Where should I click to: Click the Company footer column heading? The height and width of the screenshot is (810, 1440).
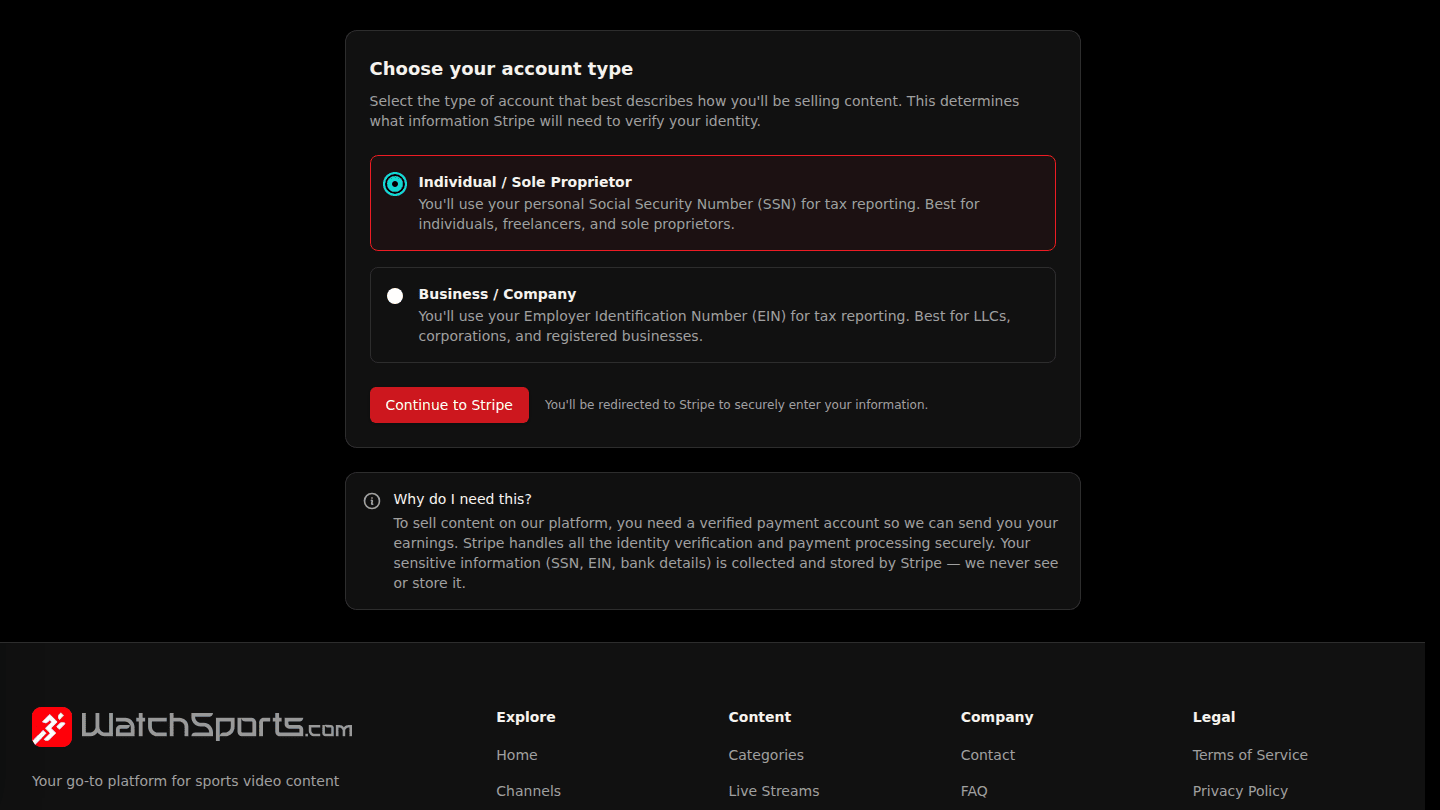point(997,717)
